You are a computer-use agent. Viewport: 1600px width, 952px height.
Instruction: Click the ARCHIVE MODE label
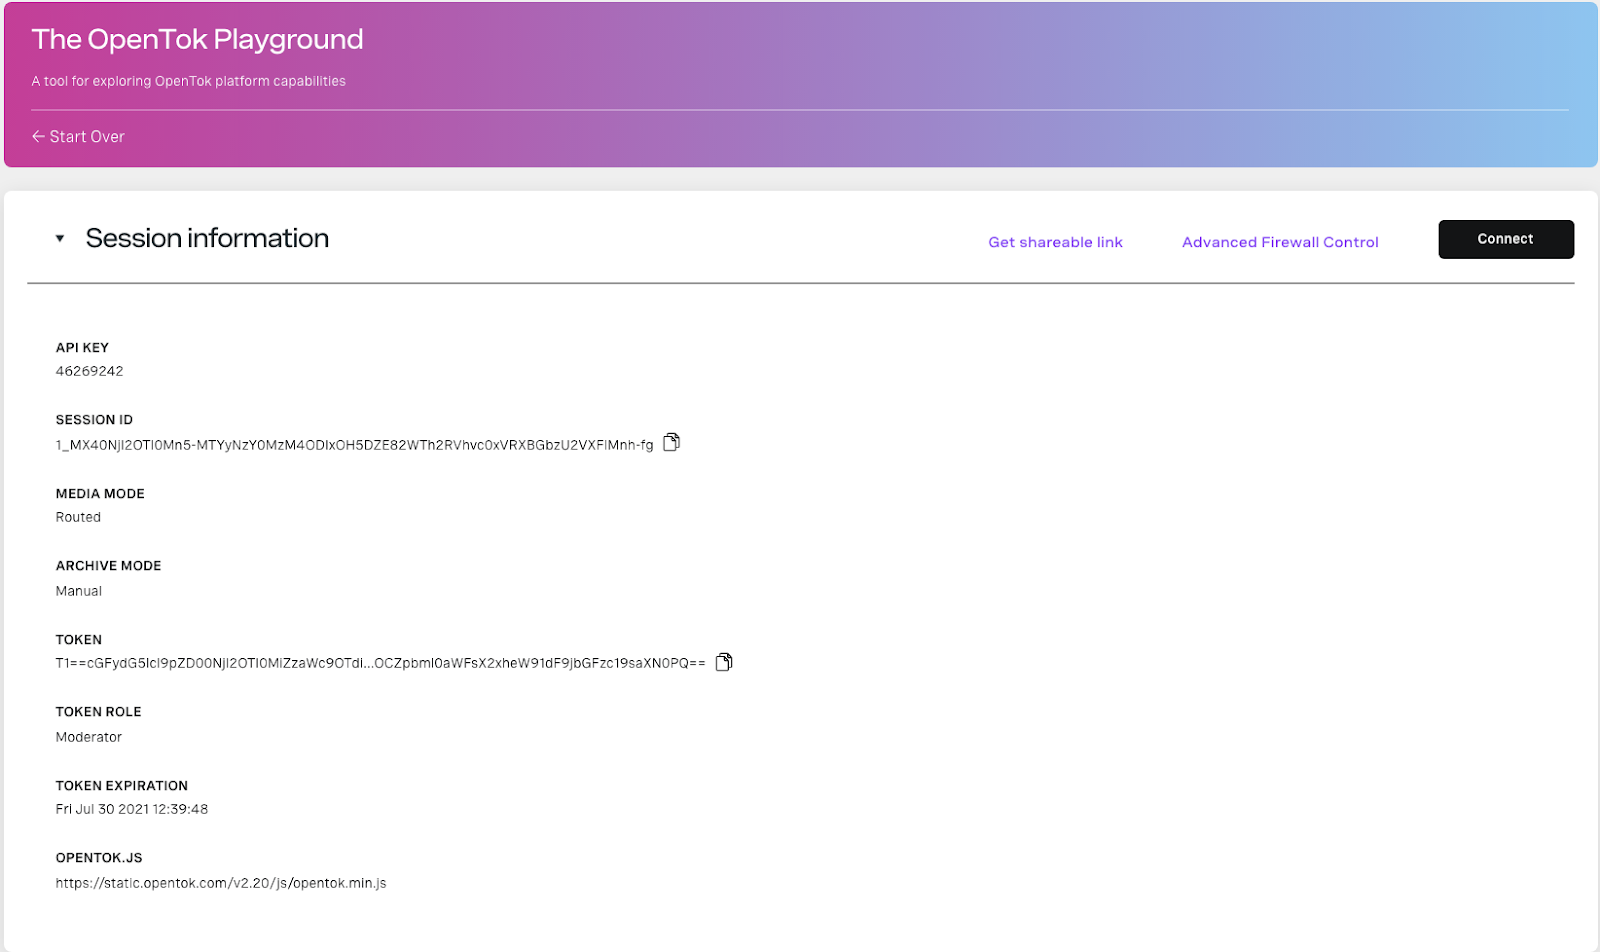108,566
